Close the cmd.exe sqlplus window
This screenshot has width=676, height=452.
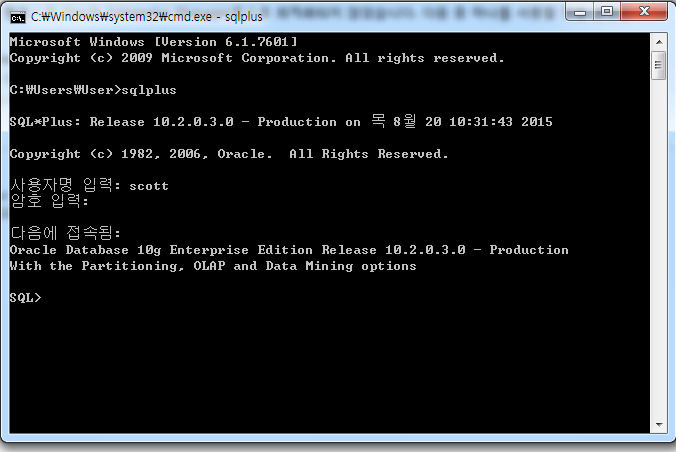coord(644,12)
